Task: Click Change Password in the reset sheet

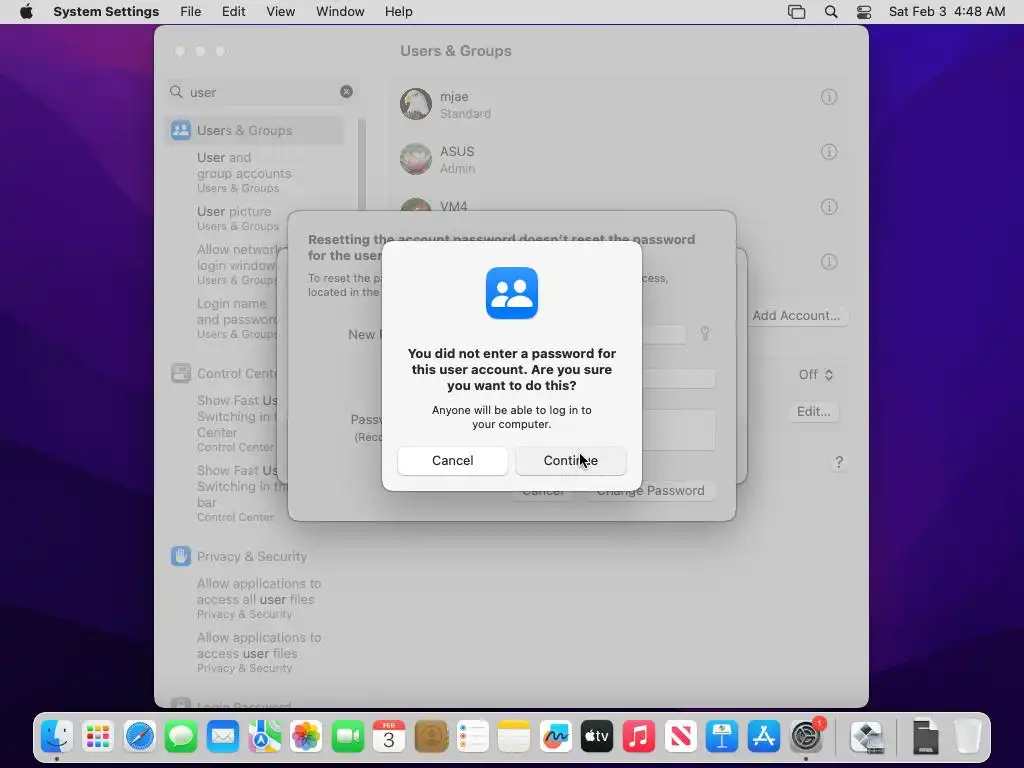Action: (650, 491)
